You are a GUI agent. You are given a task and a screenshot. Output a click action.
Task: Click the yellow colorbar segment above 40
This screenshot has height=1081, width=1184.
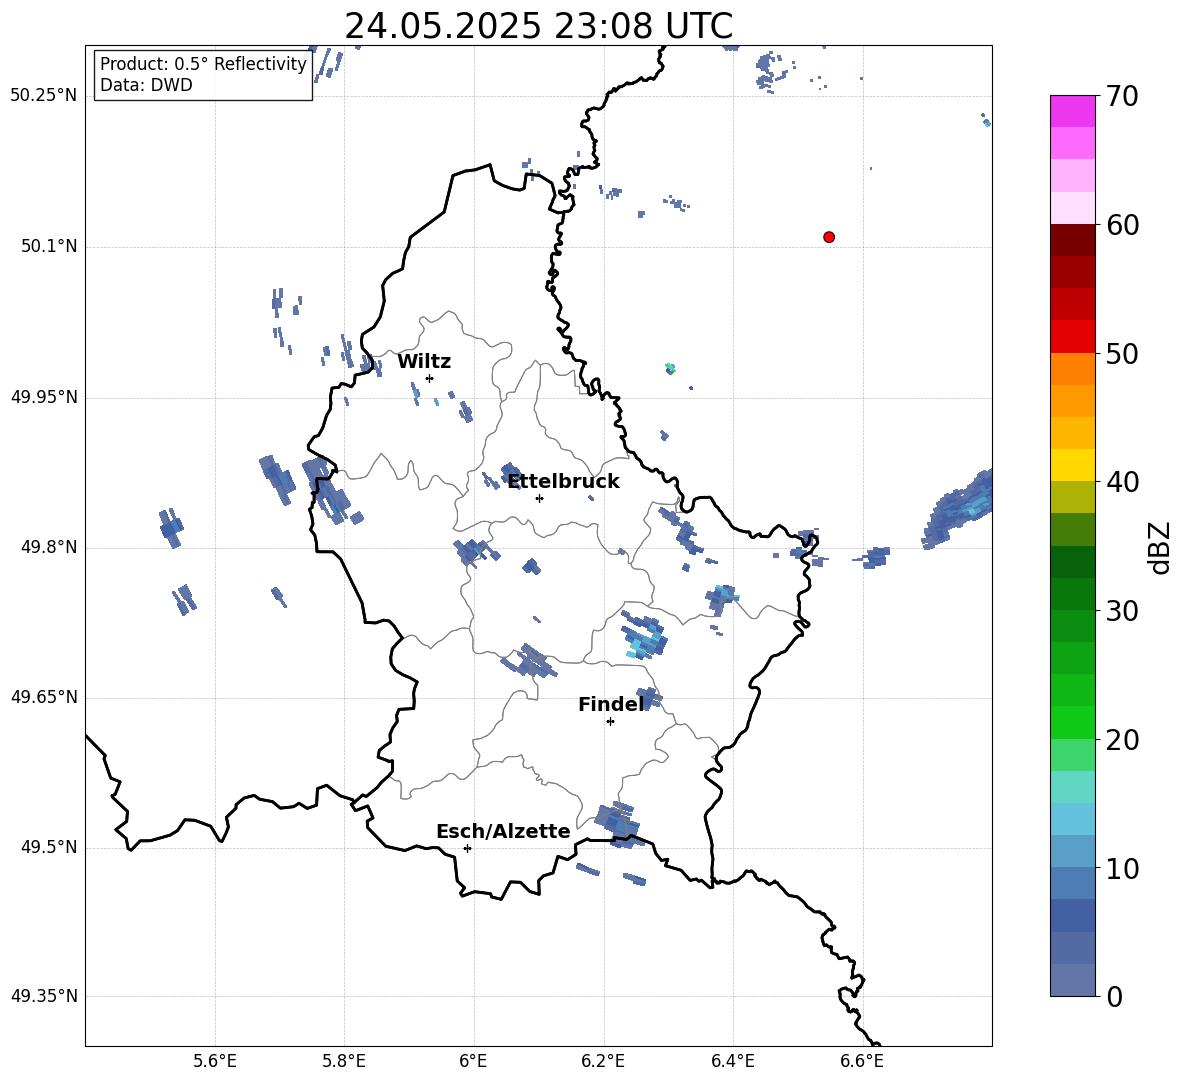1073,465
